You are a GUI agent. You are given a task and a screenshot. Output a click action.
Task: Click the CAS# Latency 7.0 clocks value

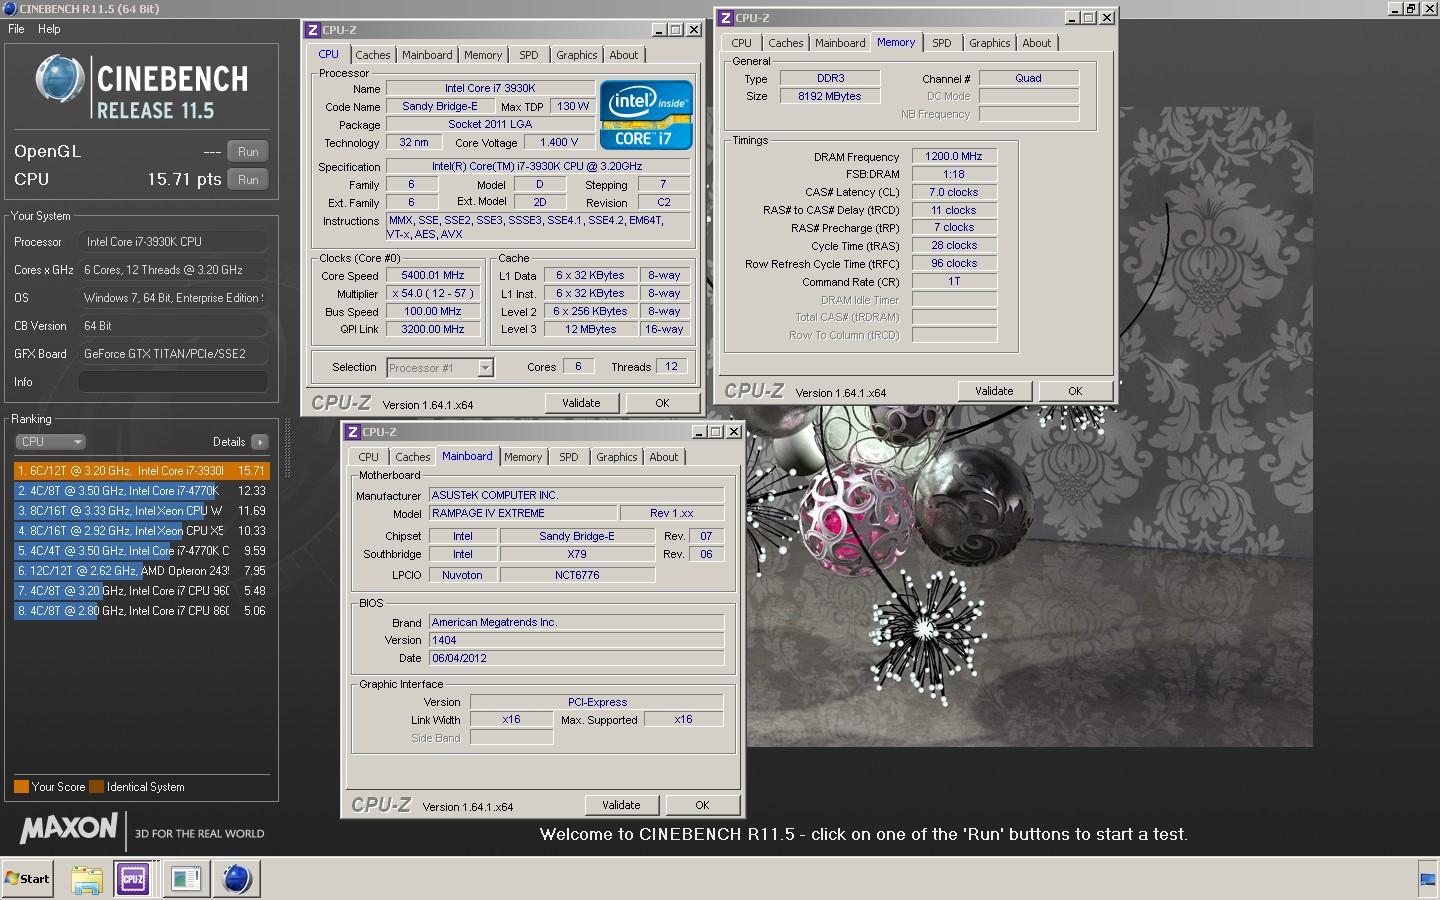pos(954,192)
